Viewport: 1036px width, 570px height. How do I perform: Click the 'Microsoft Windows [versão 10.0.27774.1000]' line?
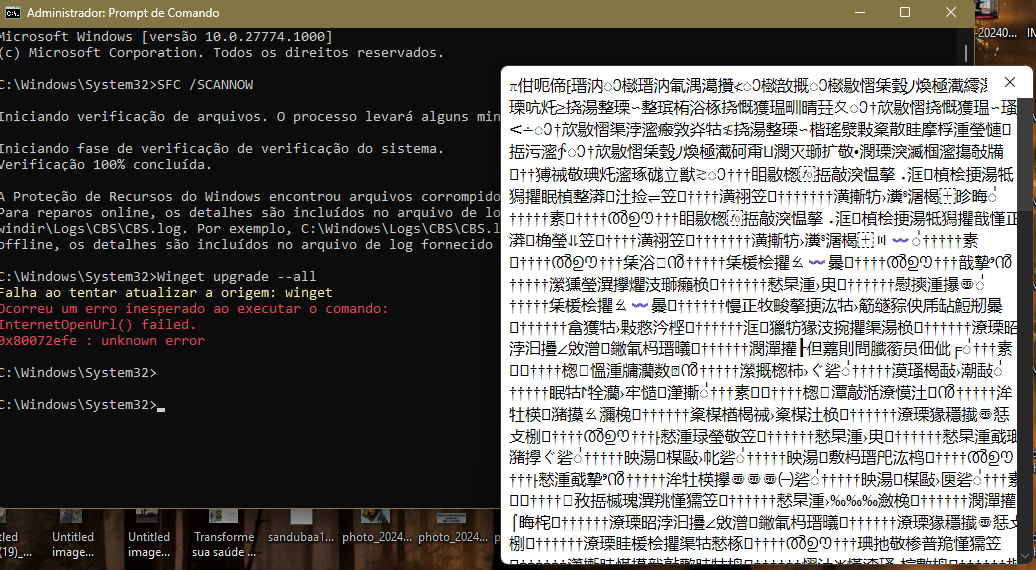coord(166,36)
